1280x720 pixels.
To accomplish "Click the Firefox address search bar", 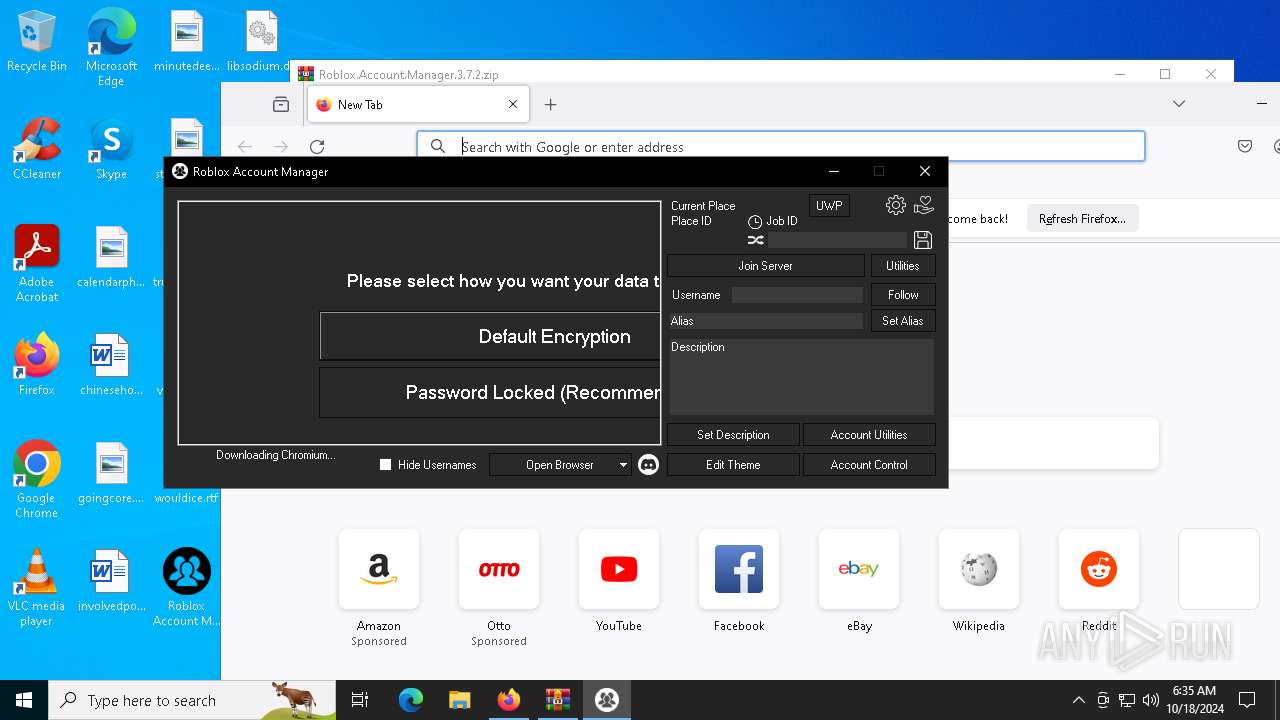I will (781, 146).
